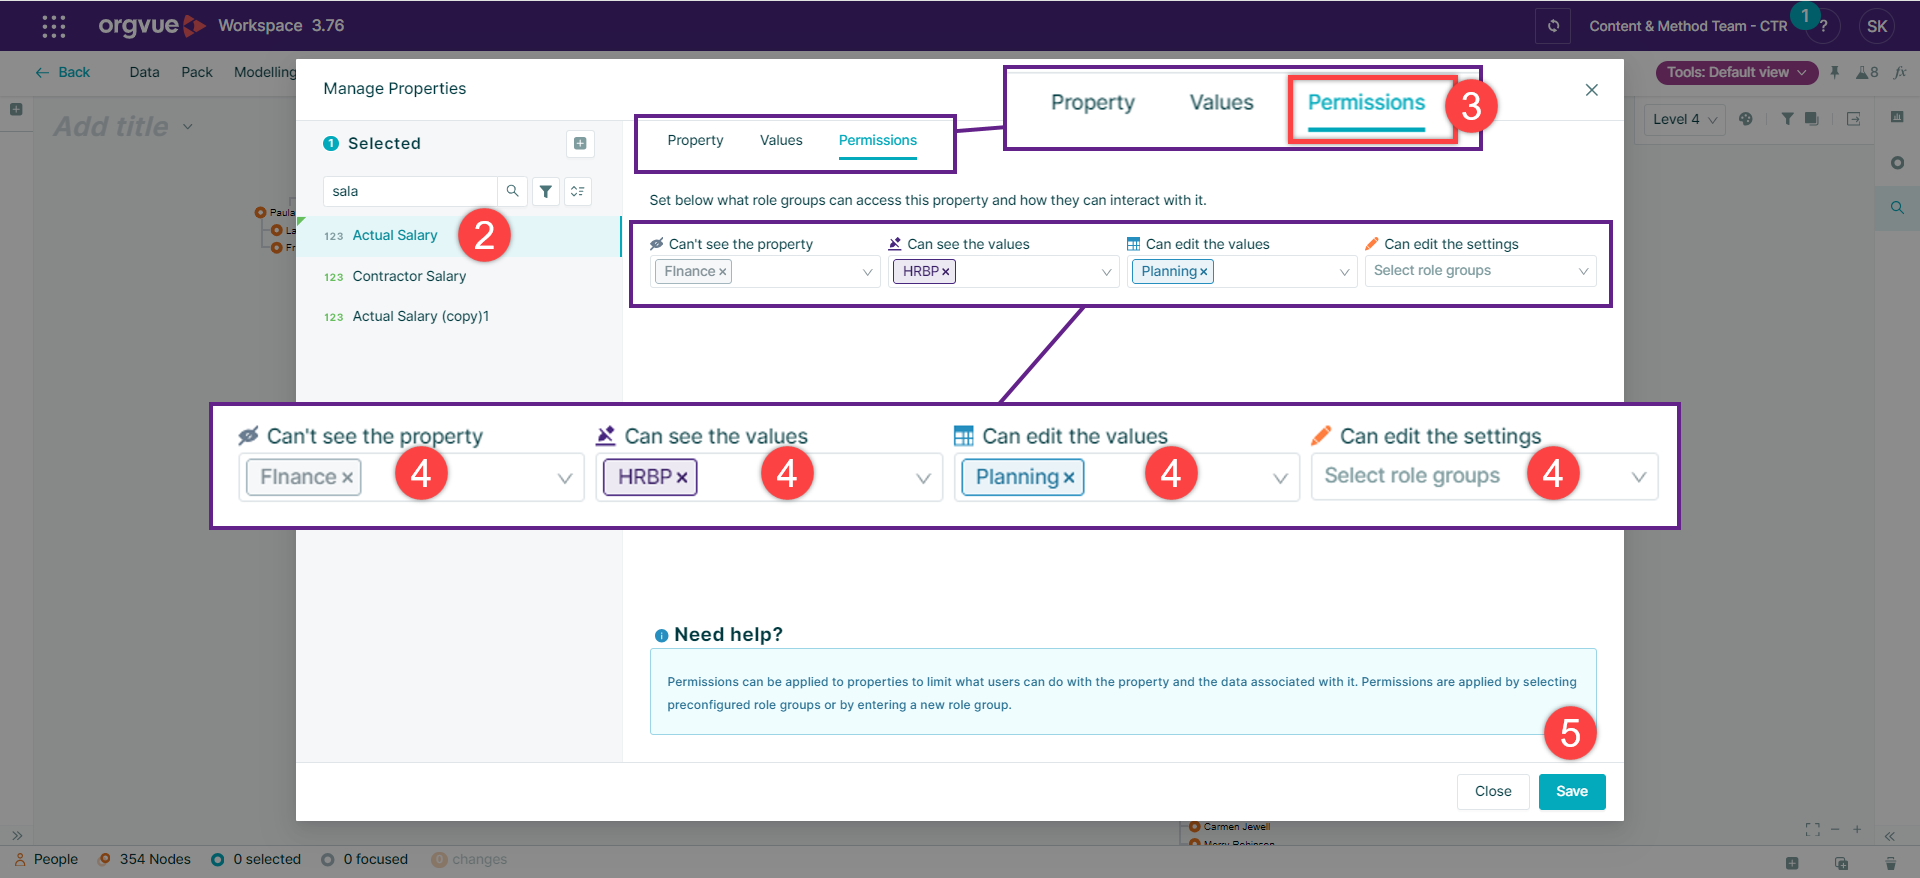
Task: Open the color palette styling icon
Action: (1746, 119)
